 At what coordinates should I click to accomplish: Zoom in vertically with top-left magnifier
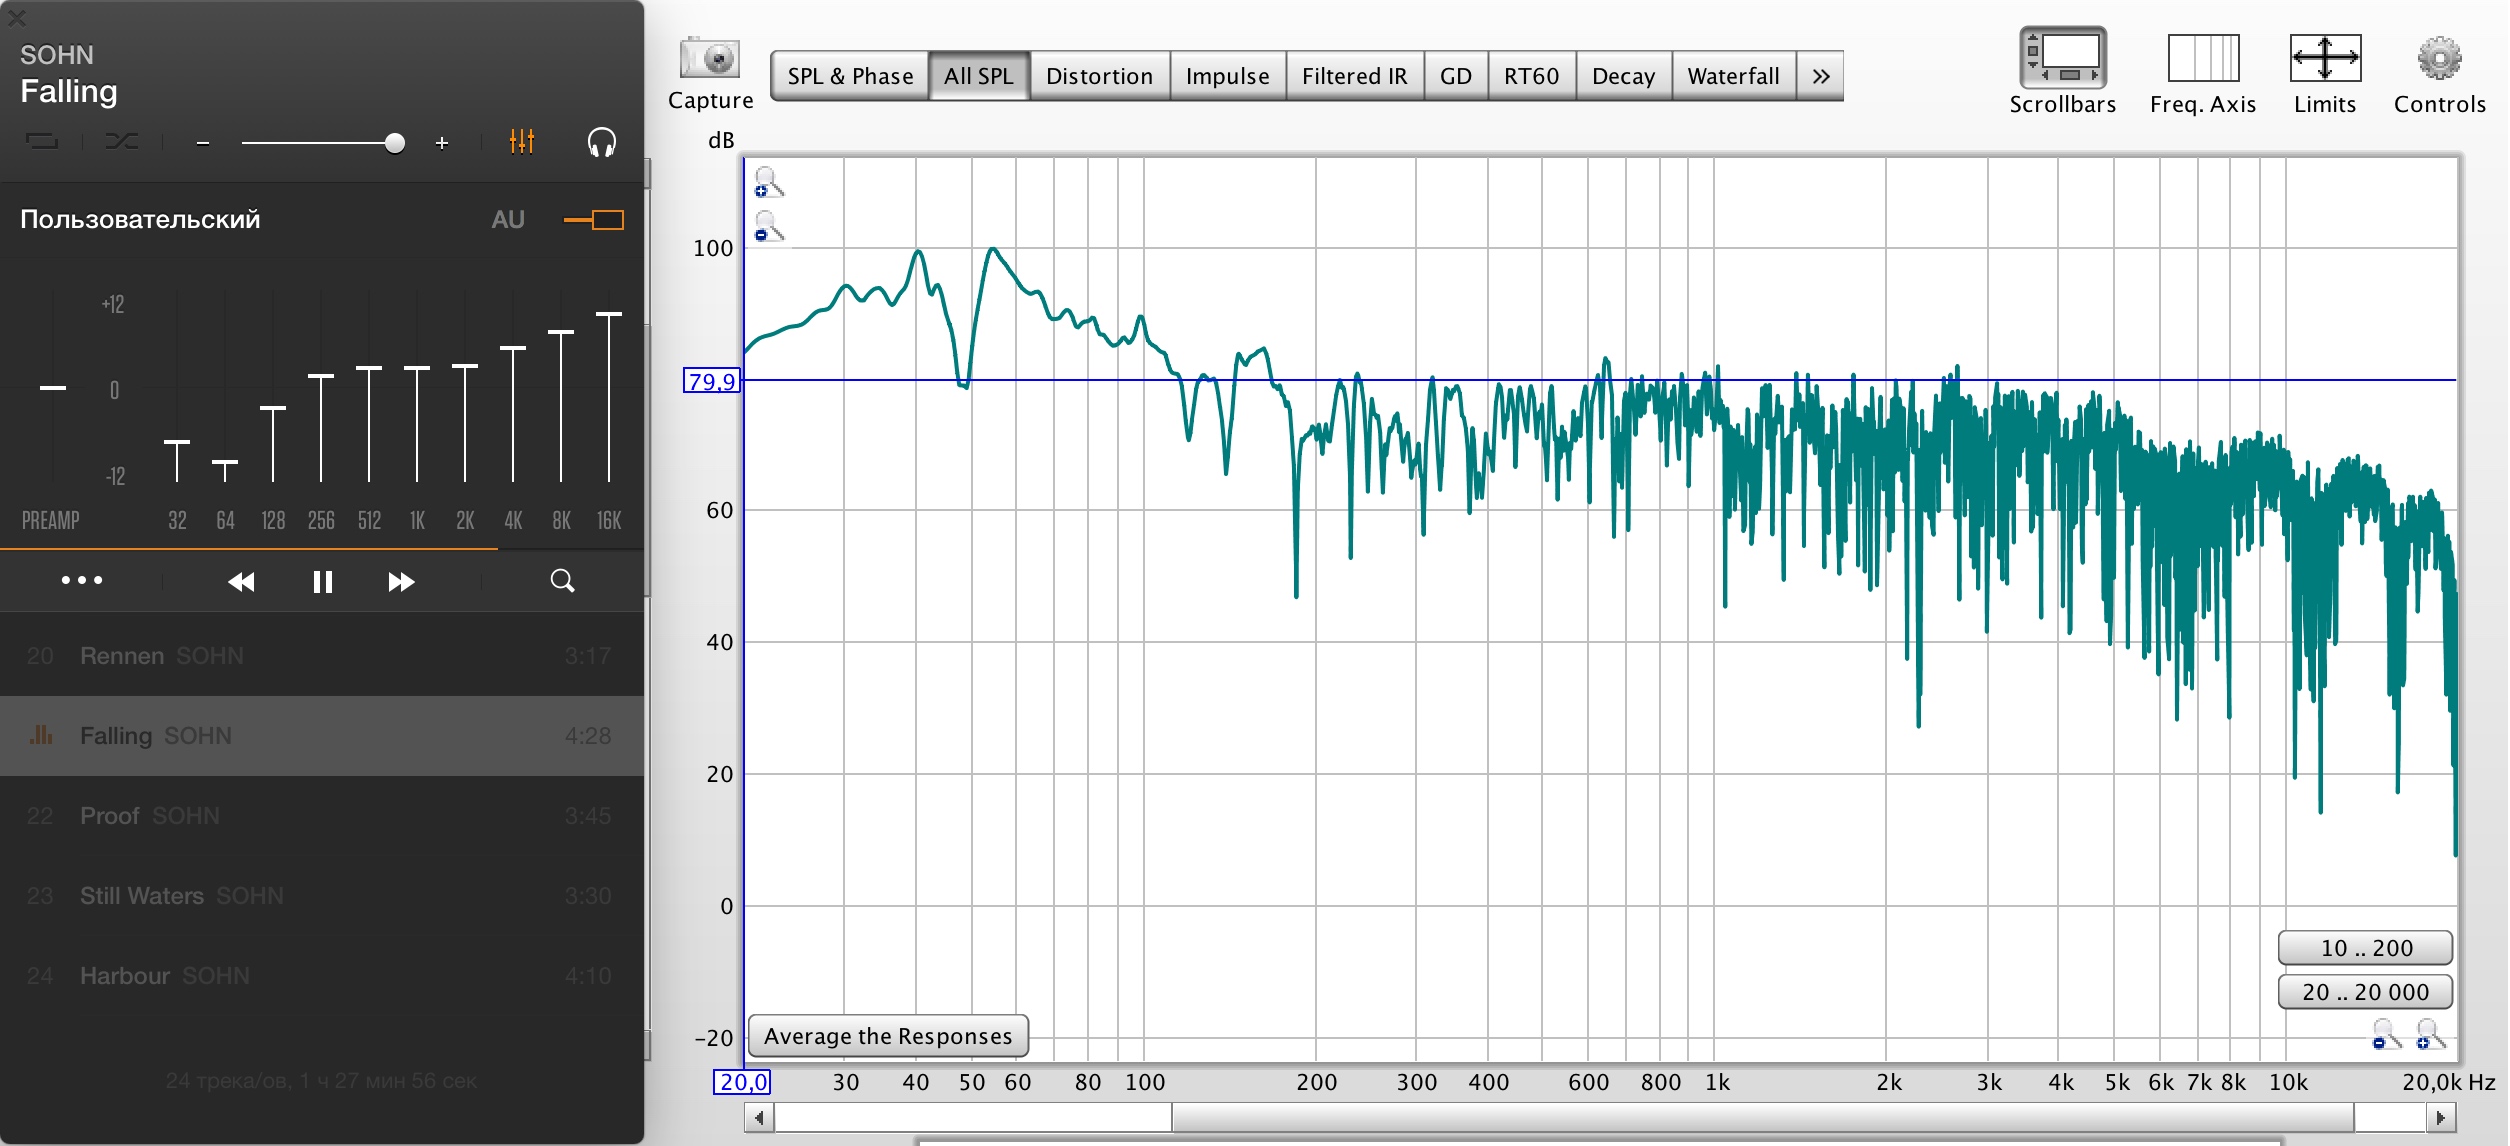coord(767,183)
